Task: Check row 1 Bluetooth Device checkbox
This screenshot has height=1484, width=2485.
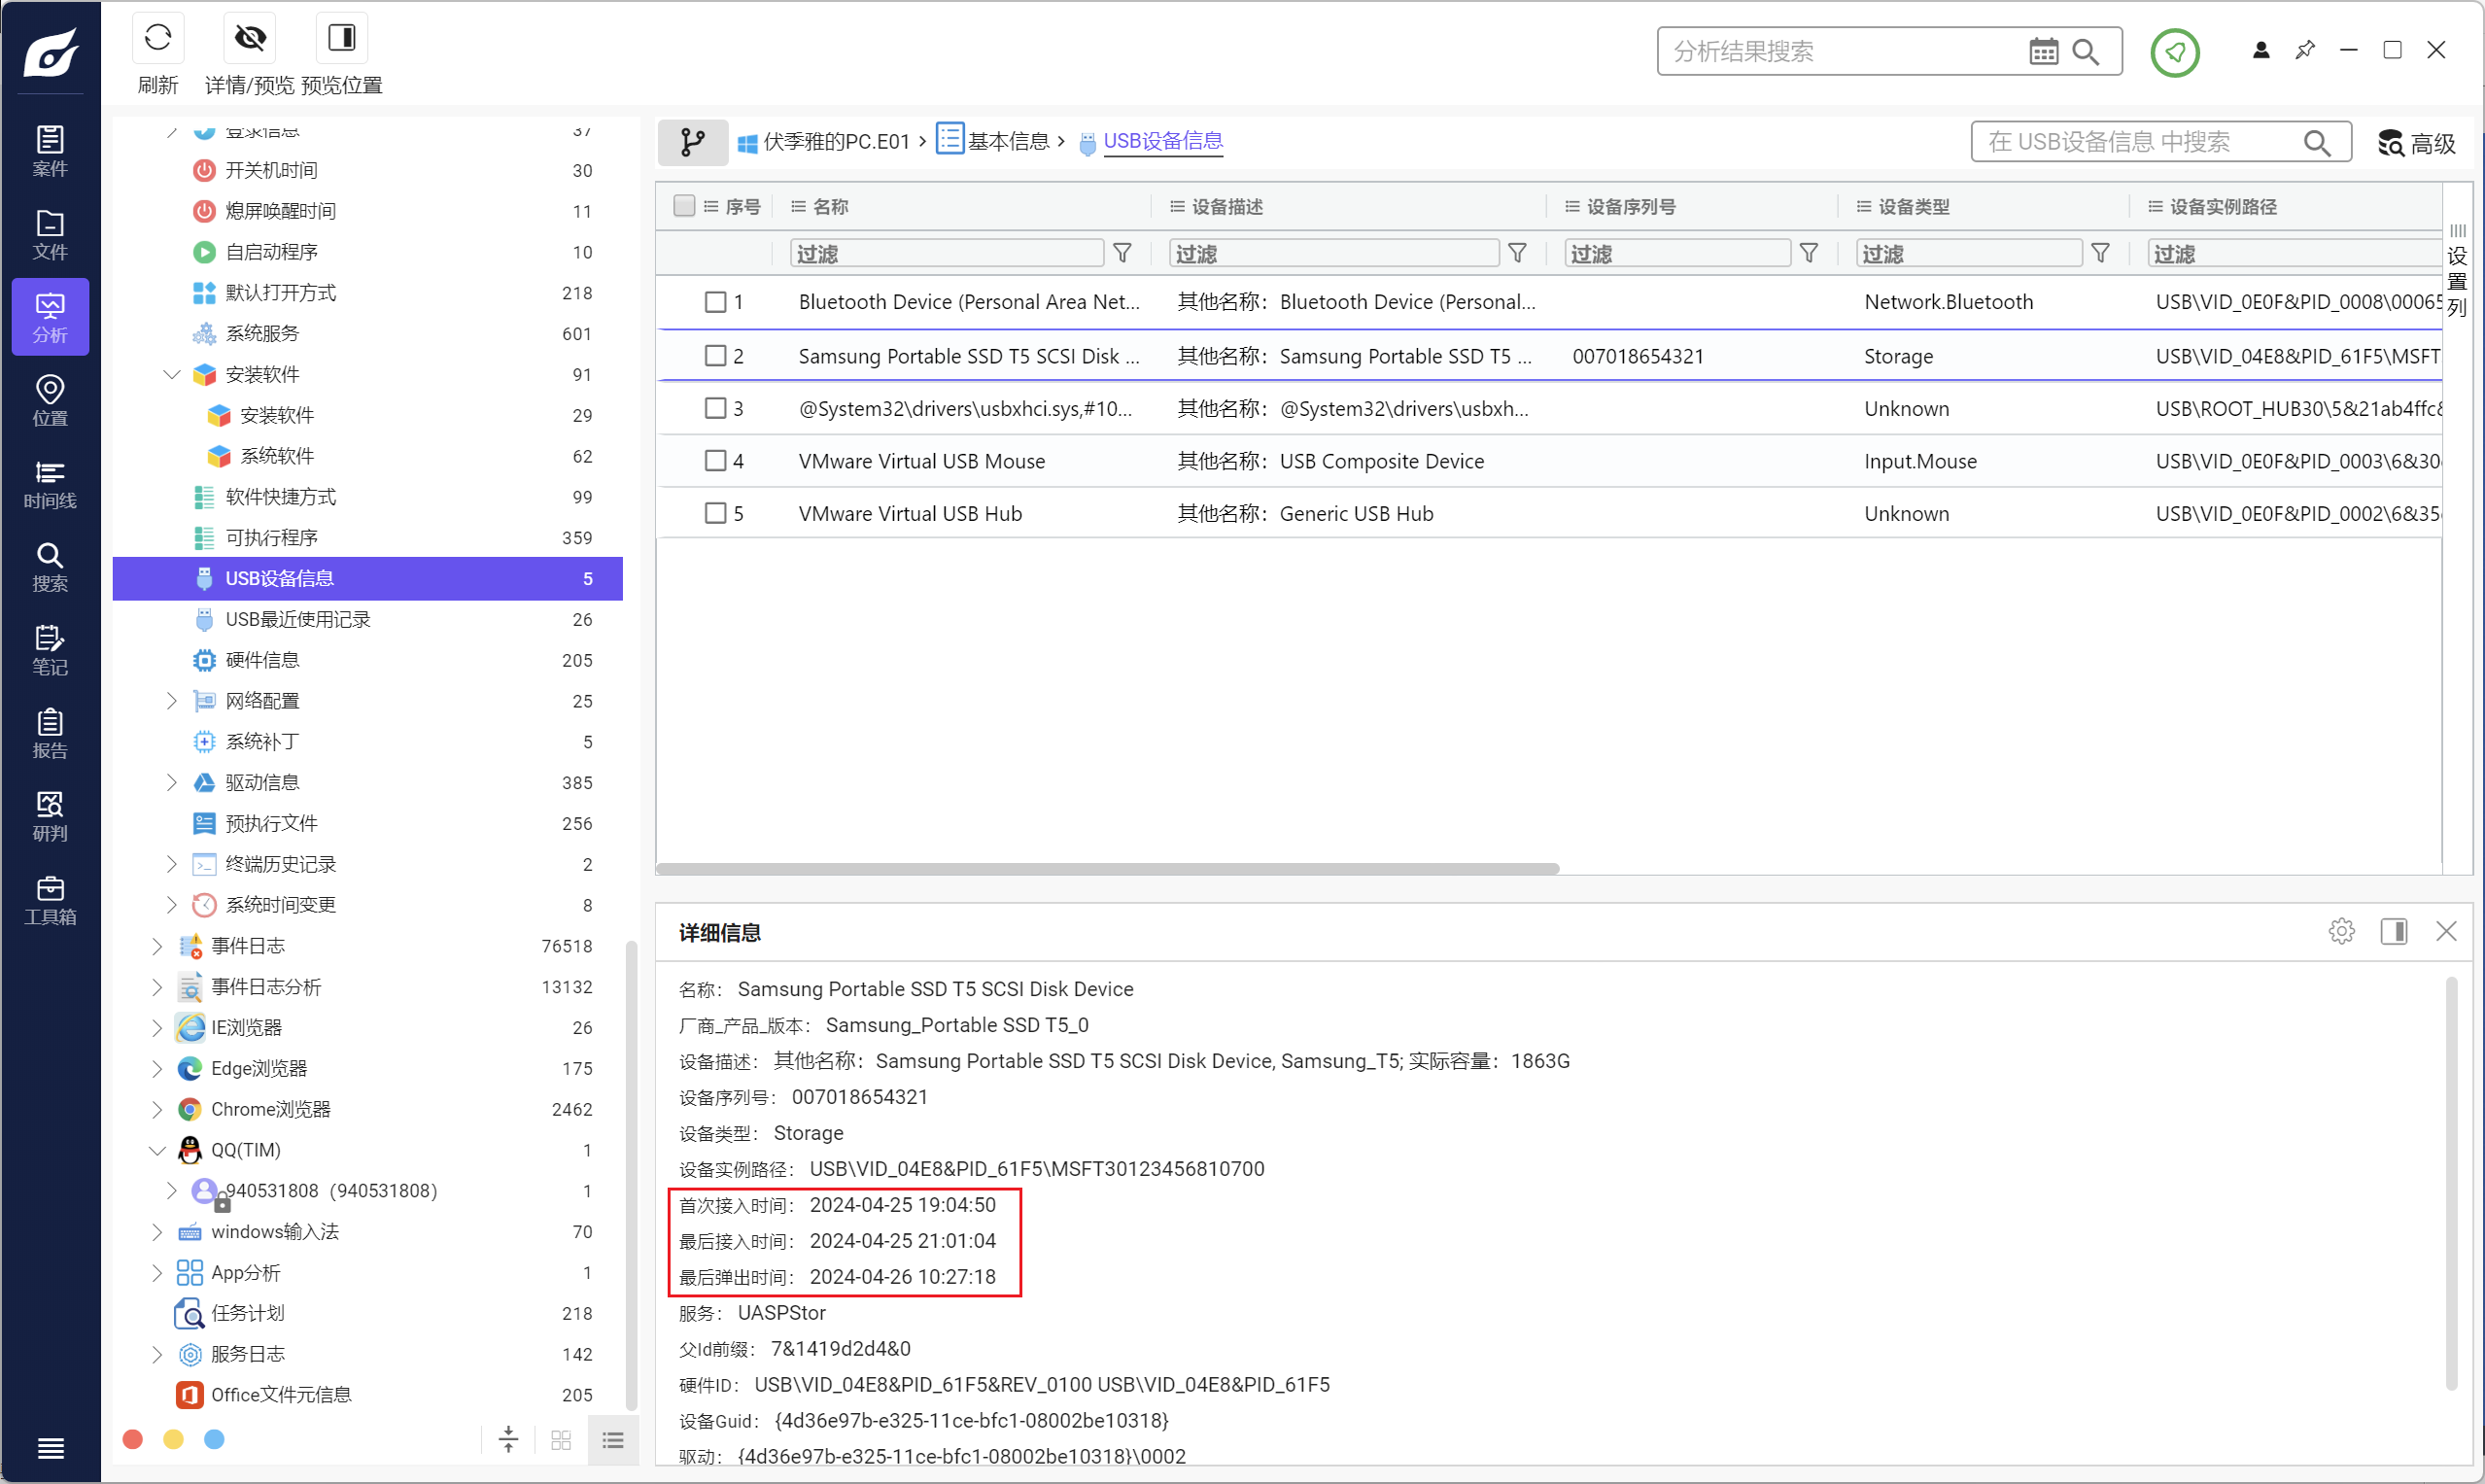Action: pyautogui.click(x=715, y=302)
